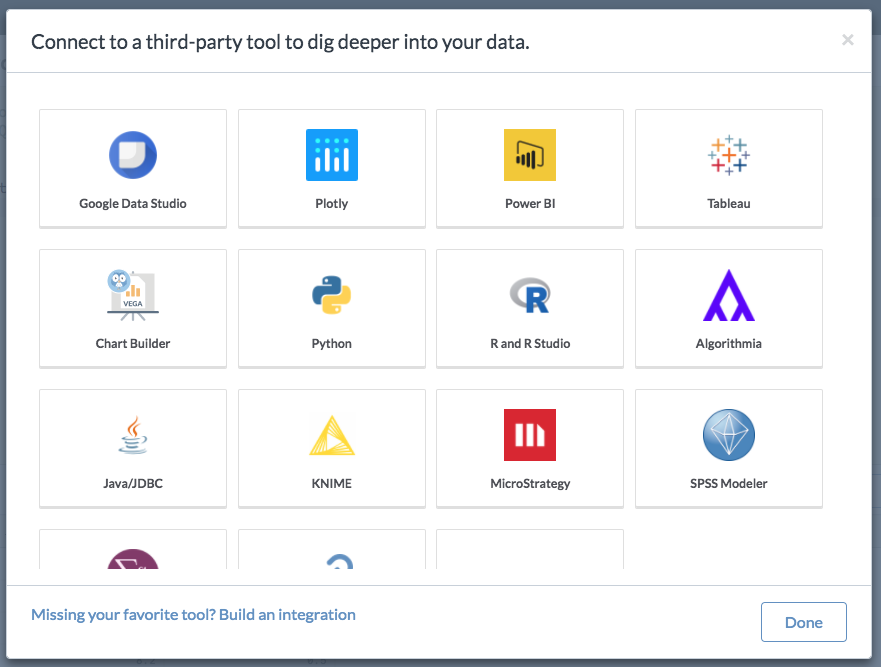Image resolution: width=881 pixels, height=667 pixels.
Task: Choose the Plotly integration icon
Action: pyautogui.click(x=331, y=155)
